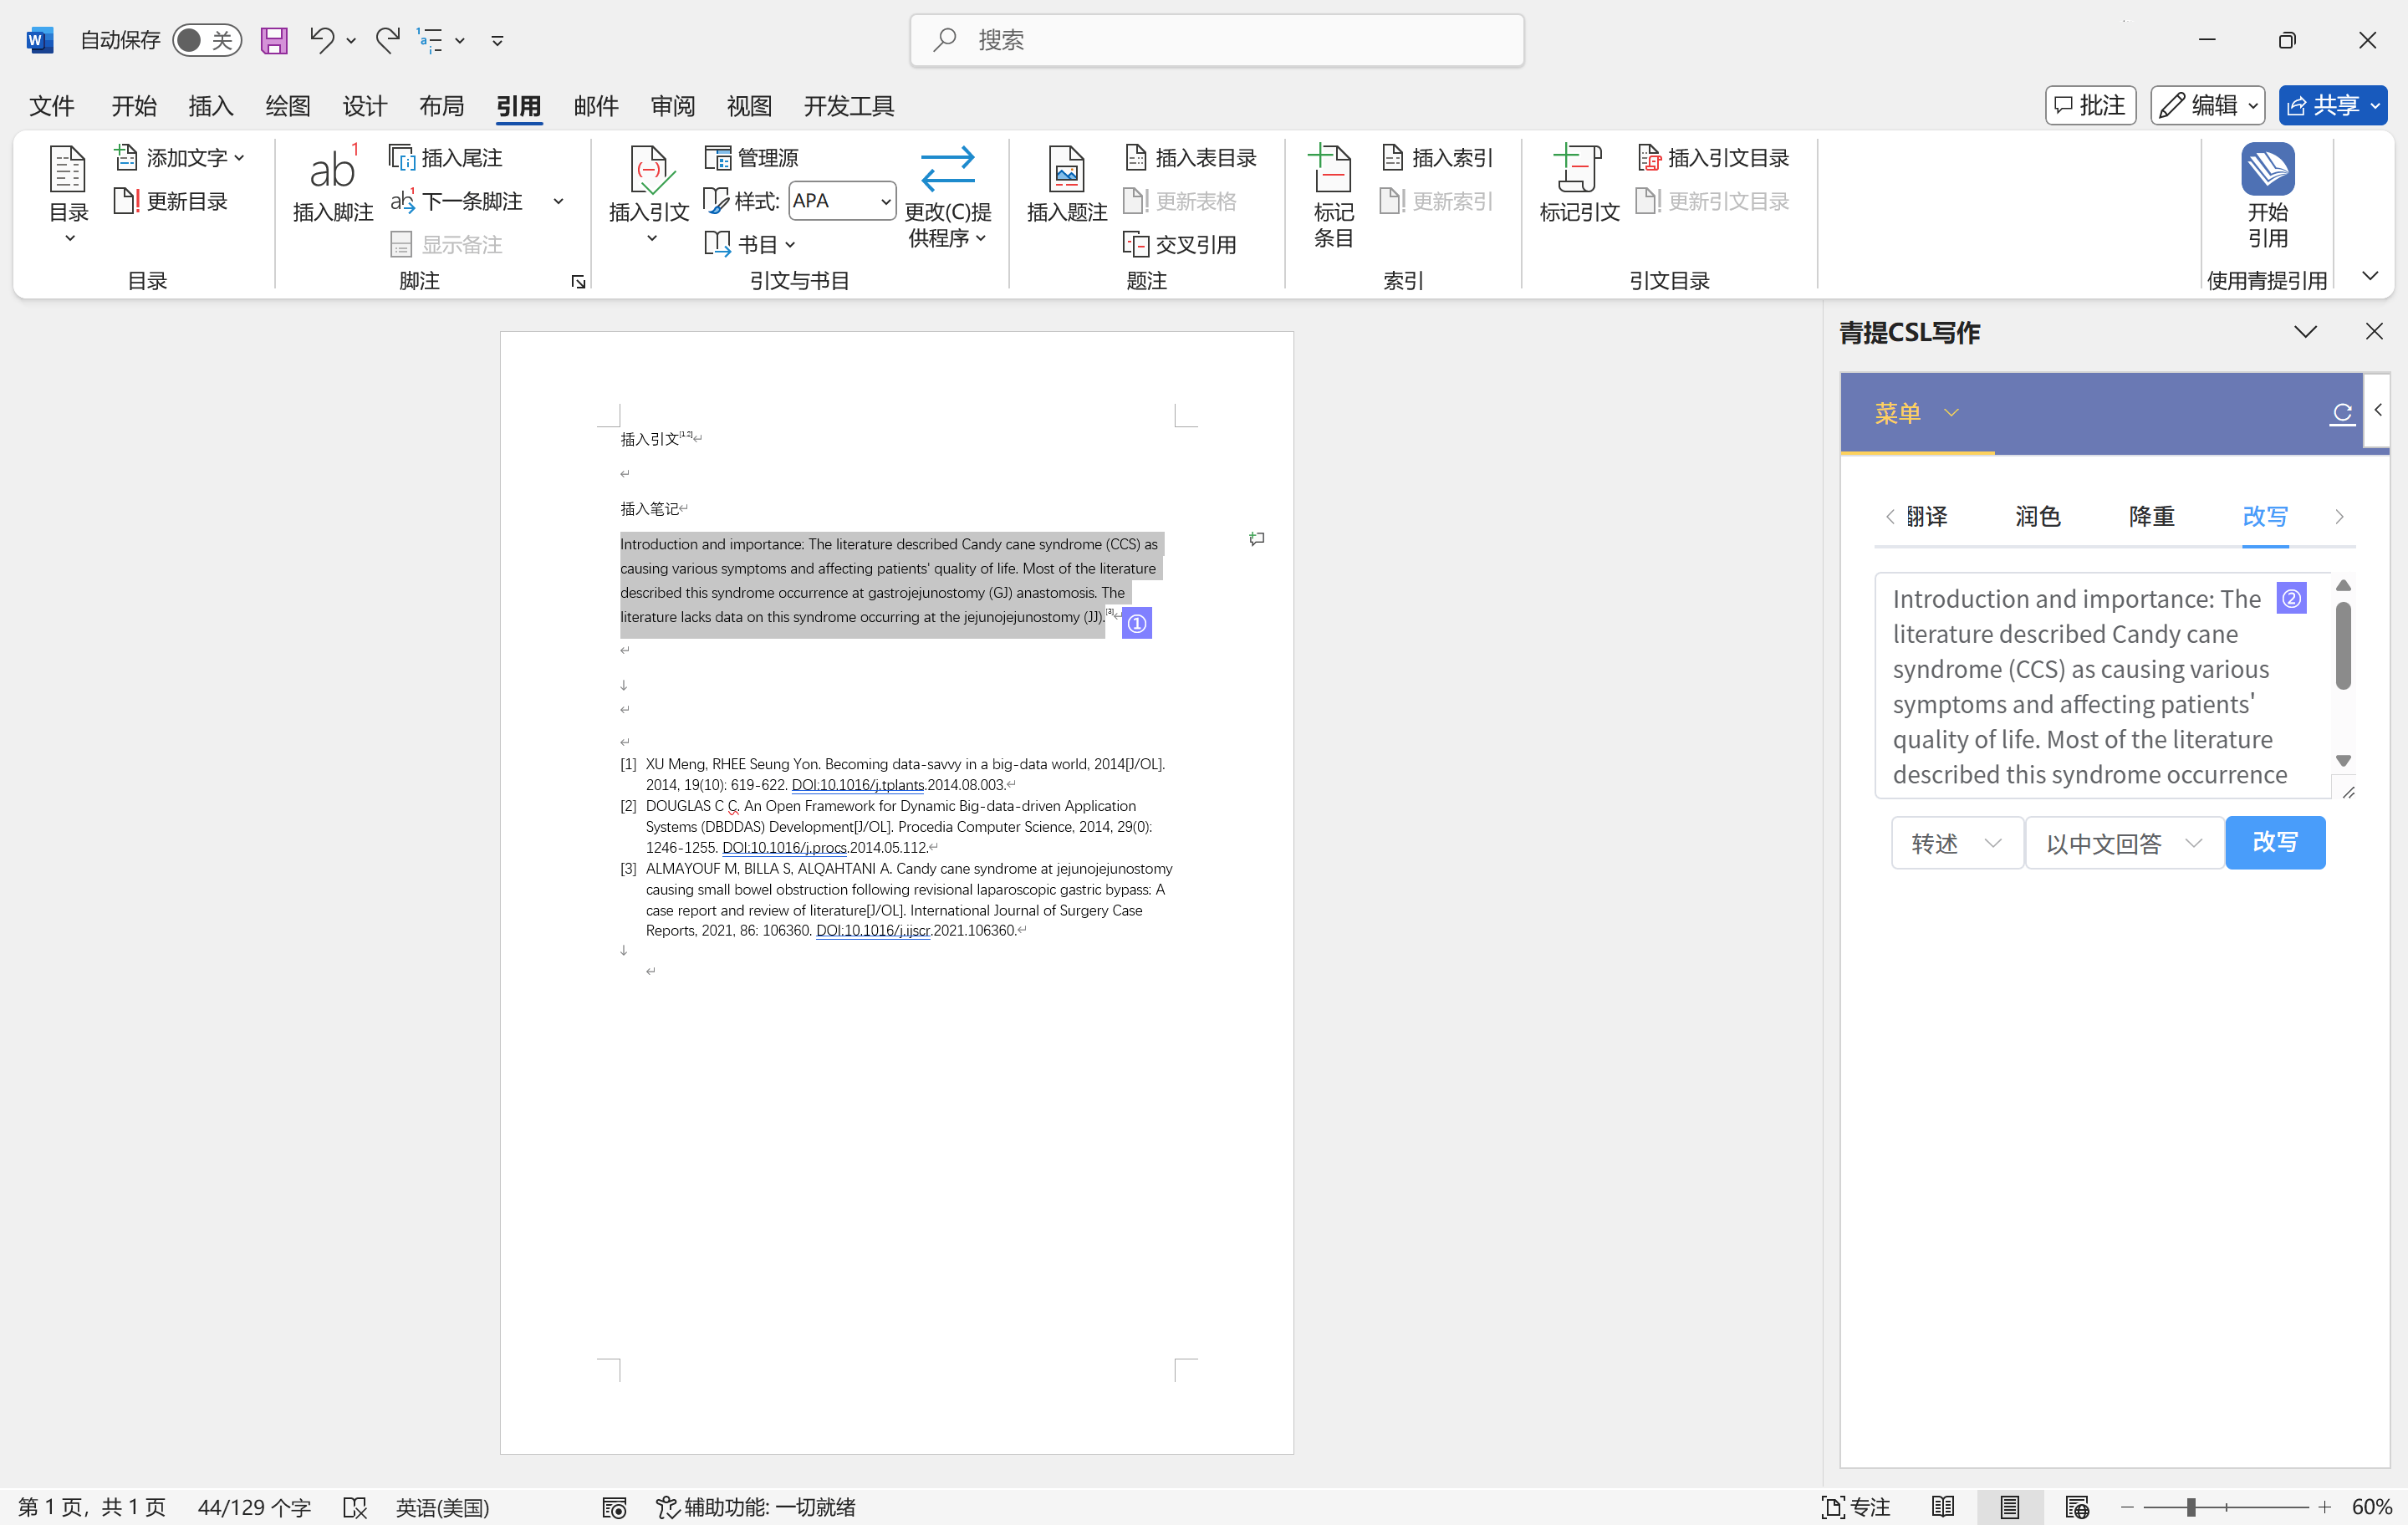Switch to Focus mode (专注) in status bar
Image resolution: width=2408 pixels, height=1525 pixels.
point(1856,1506)
